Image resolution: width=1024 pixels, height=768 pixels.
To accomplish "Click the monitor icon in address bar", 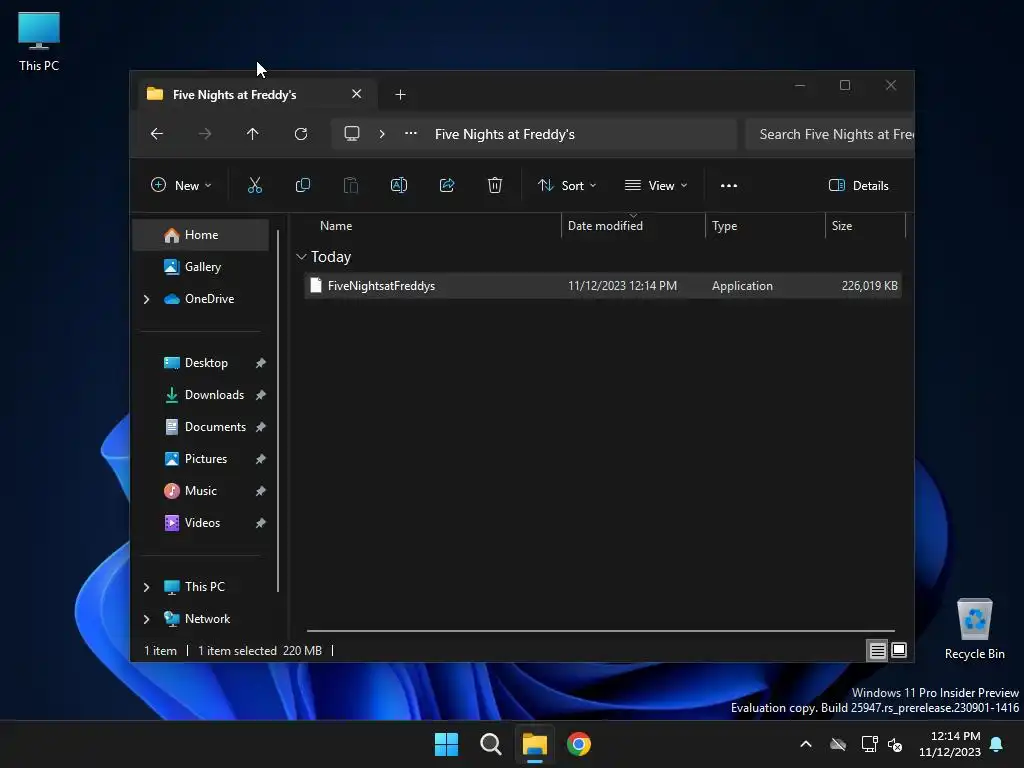I will (x=352, y=134).
